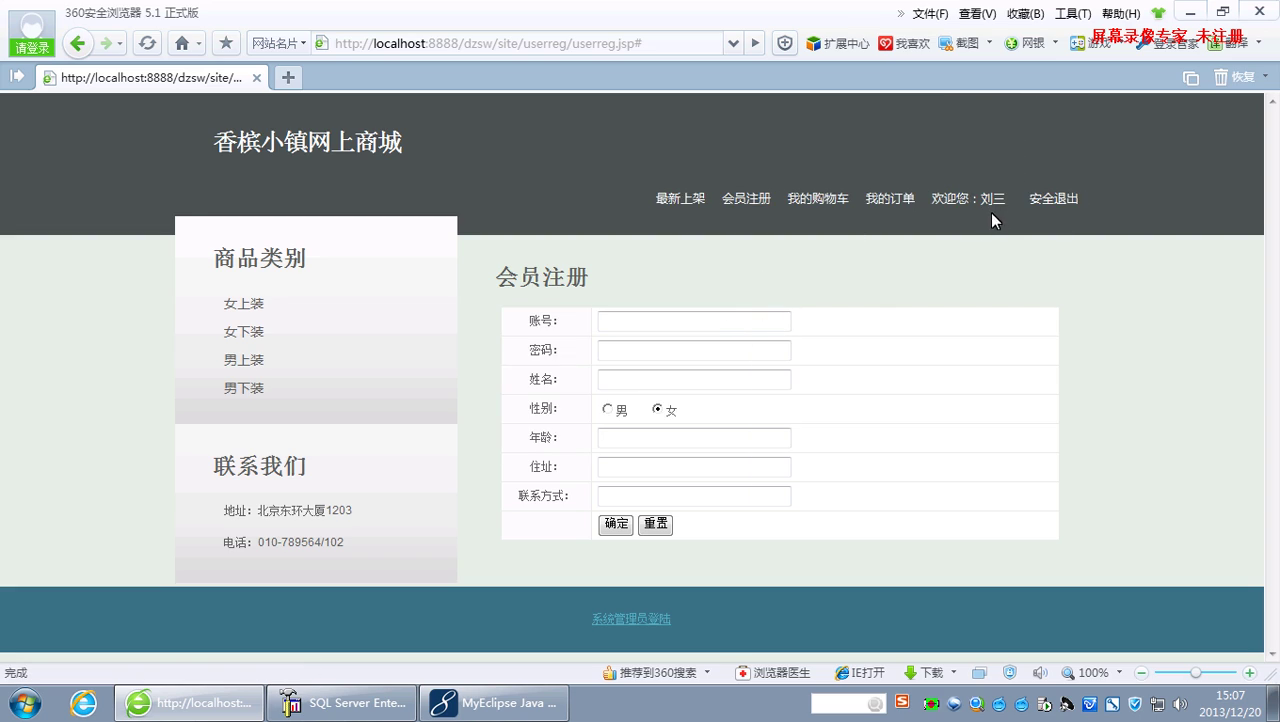Image resolution: width=1280 pixels, height=722 pixels.
Task: Click the page zoom slider handle
Action: [x=1195, y=673]
